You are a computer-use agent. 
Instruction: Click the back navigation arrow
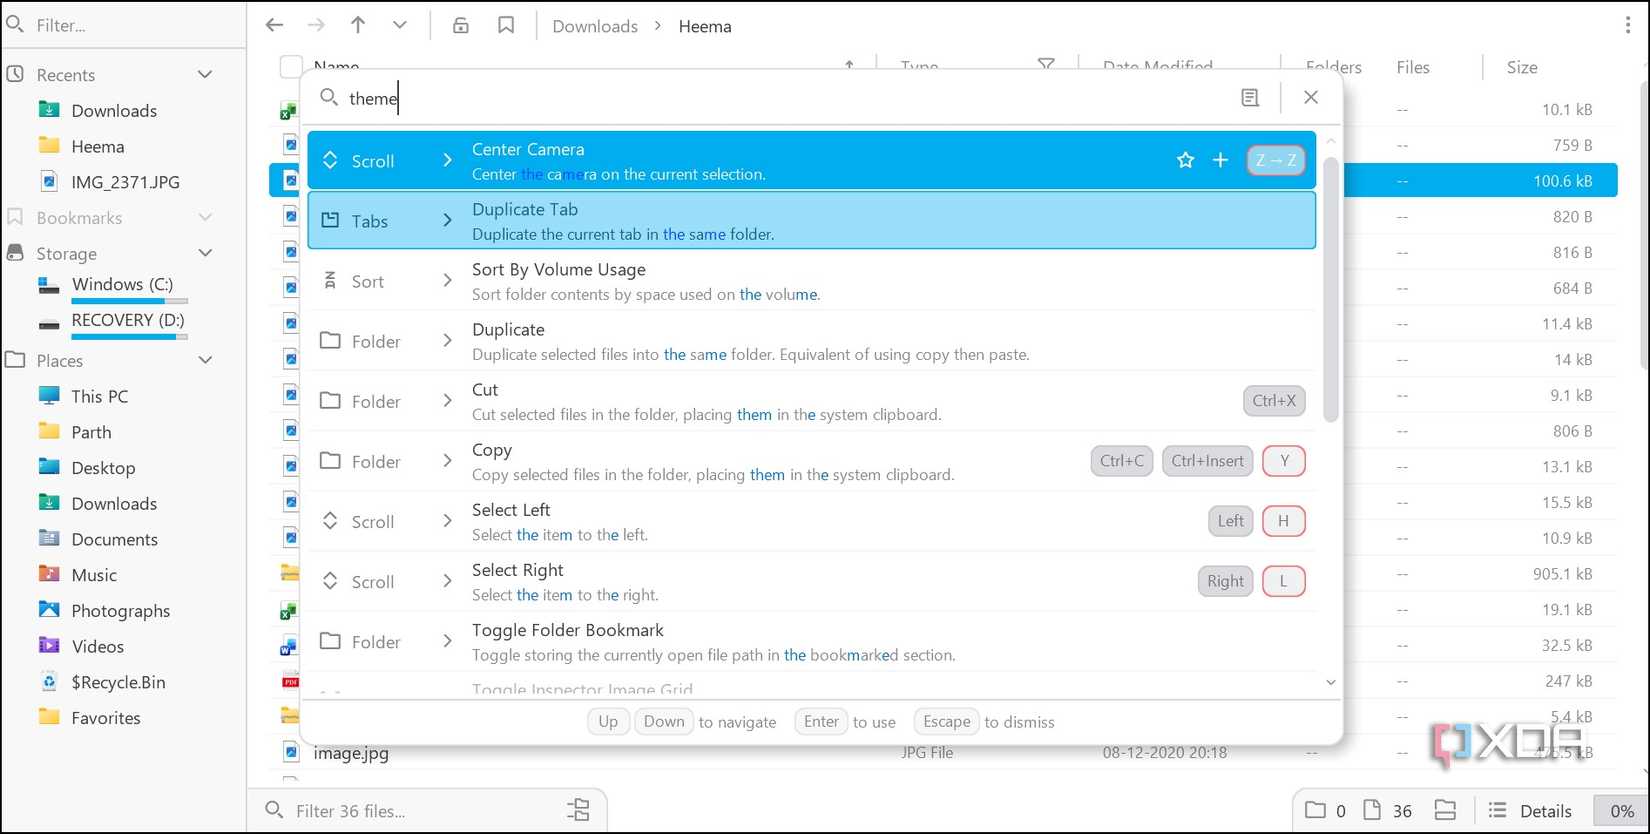[x=275, y=26]
